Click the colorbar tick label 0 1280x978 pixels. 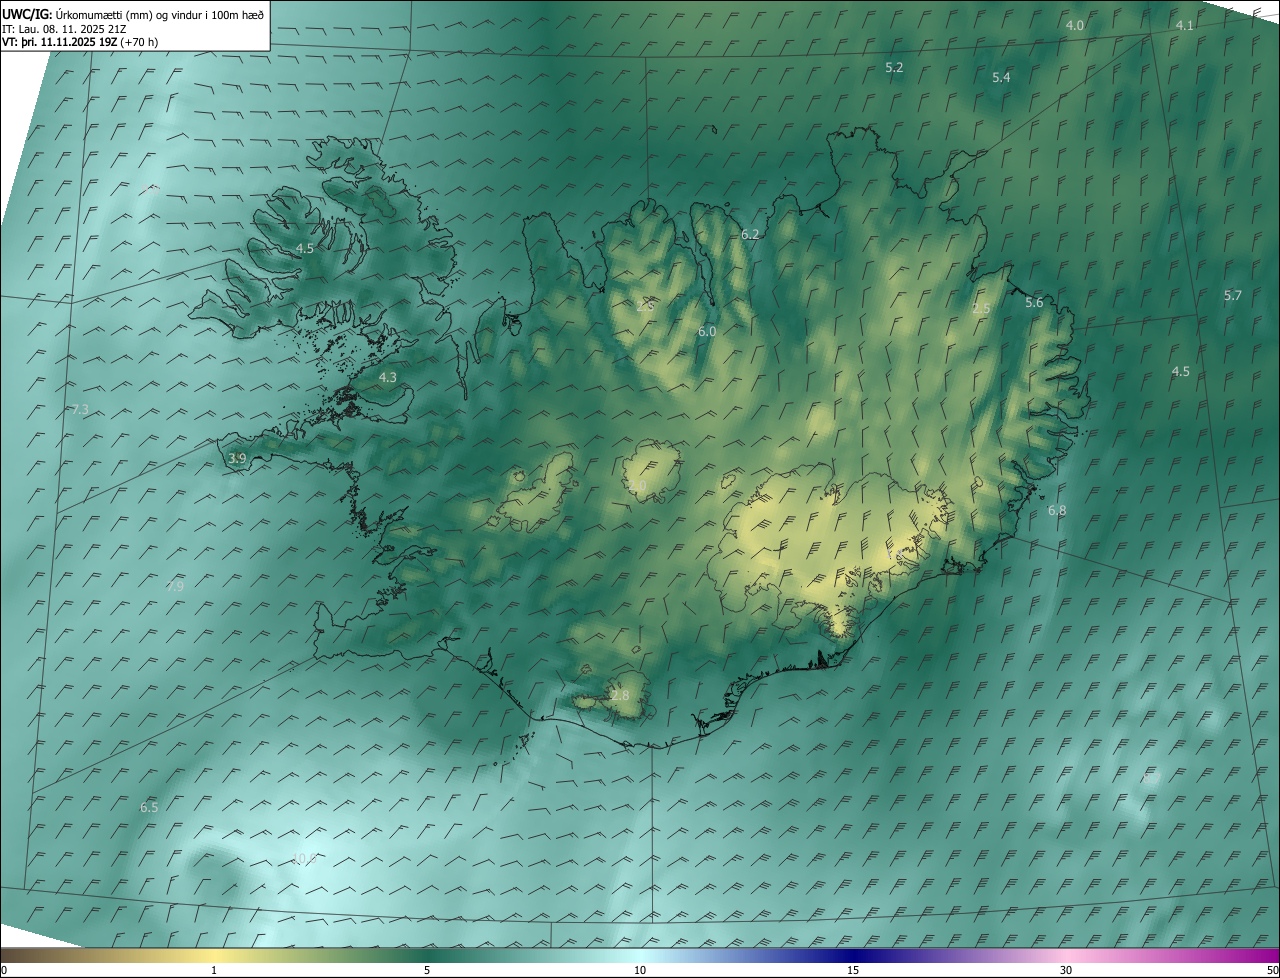4,970
